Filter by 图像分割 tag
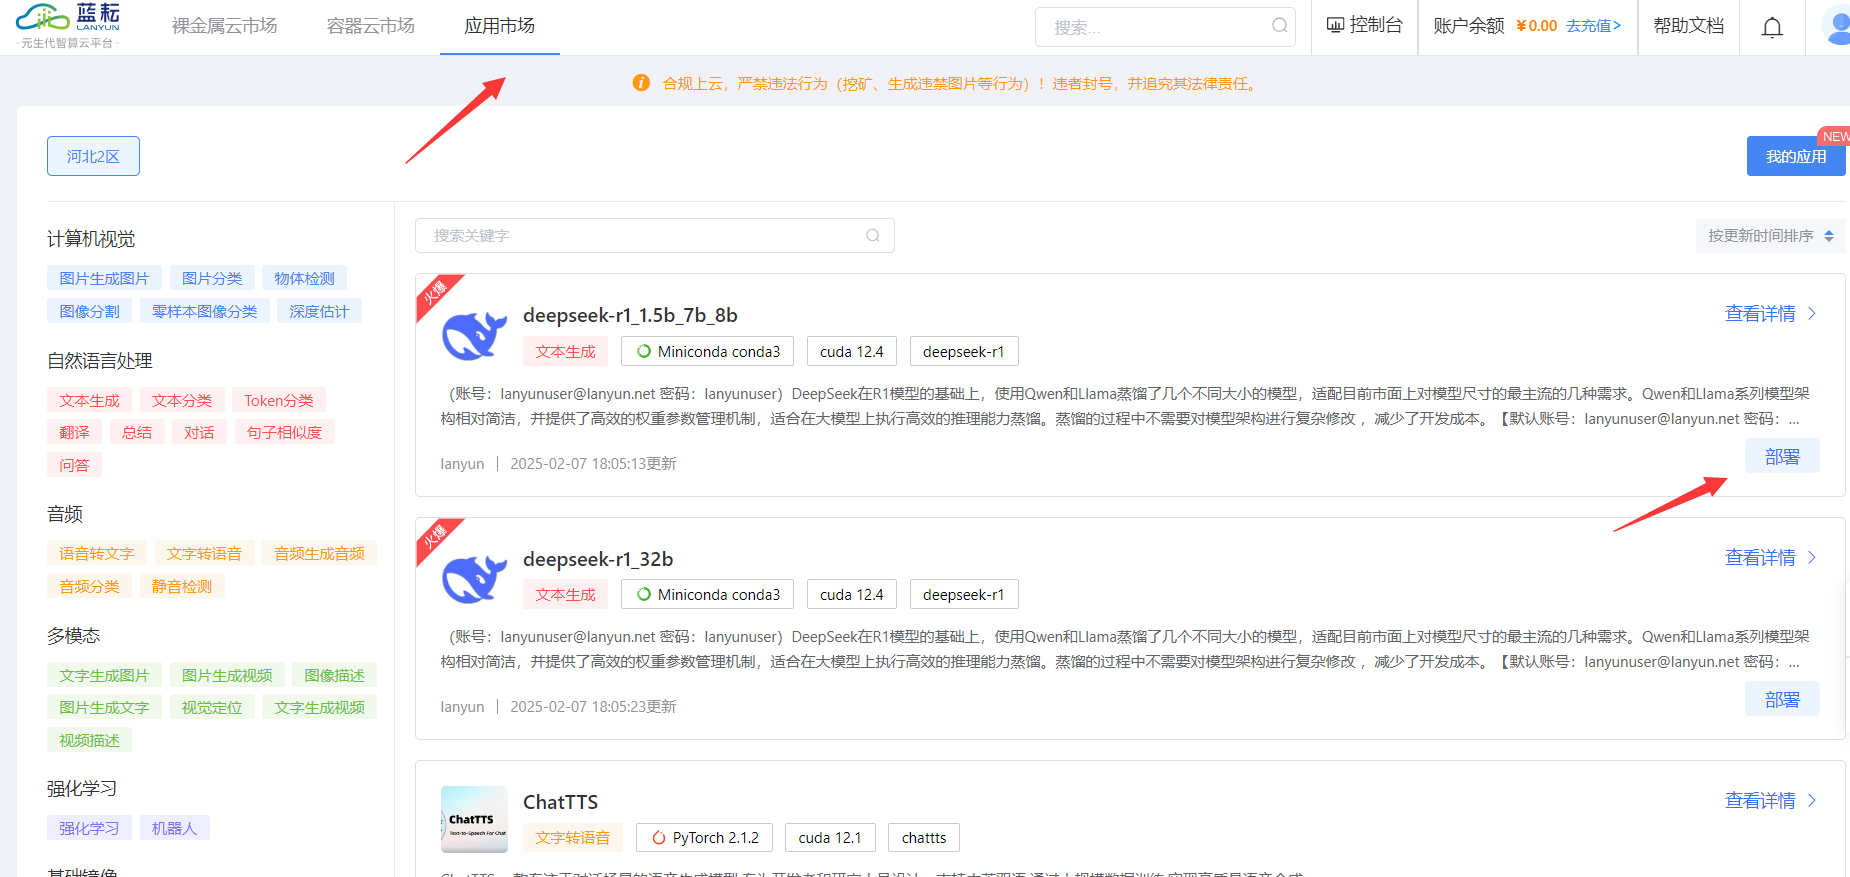The width and height of the screenshot is (1850, 877). click(89, 312)
